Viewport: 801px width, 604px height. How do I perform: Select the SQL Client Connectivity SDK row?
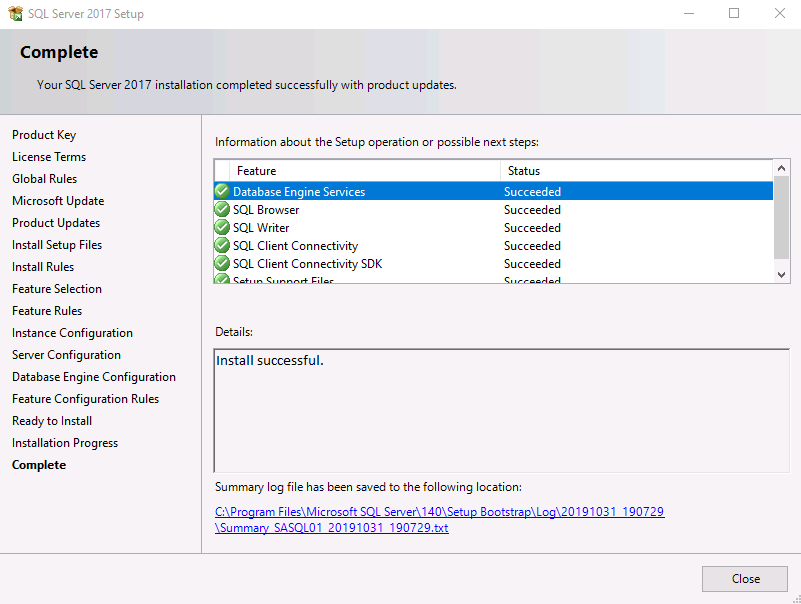point(493,264)
